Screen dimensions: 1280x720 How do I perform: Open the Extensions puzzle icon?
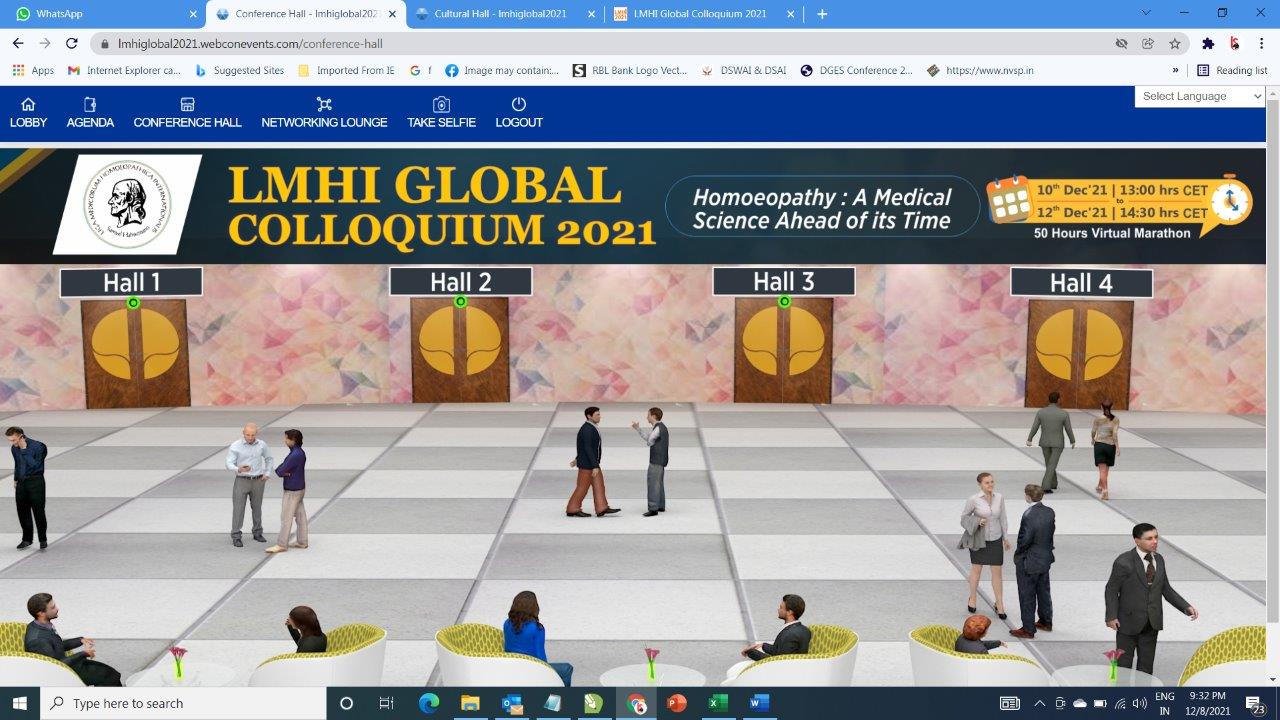[x=1208, y=44]
